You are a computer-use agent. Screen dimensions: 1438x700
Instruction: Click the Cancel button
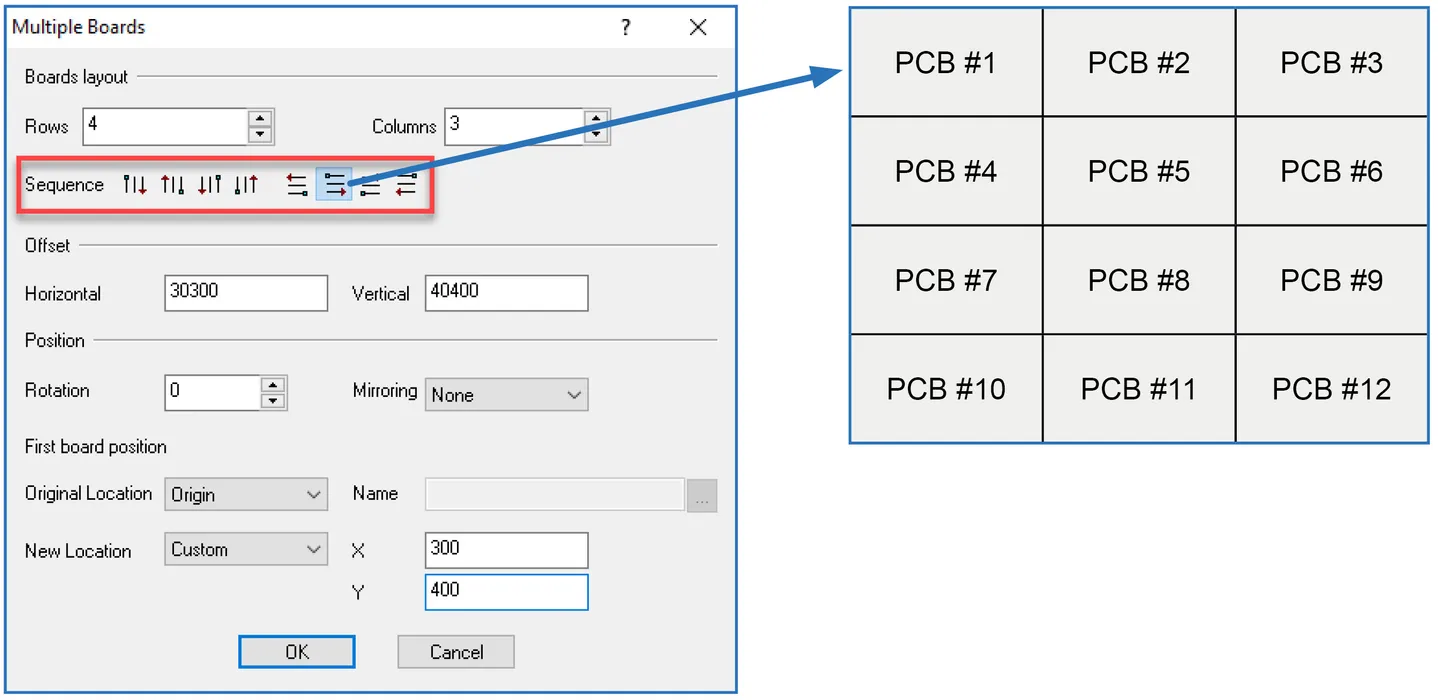point(456,652)
